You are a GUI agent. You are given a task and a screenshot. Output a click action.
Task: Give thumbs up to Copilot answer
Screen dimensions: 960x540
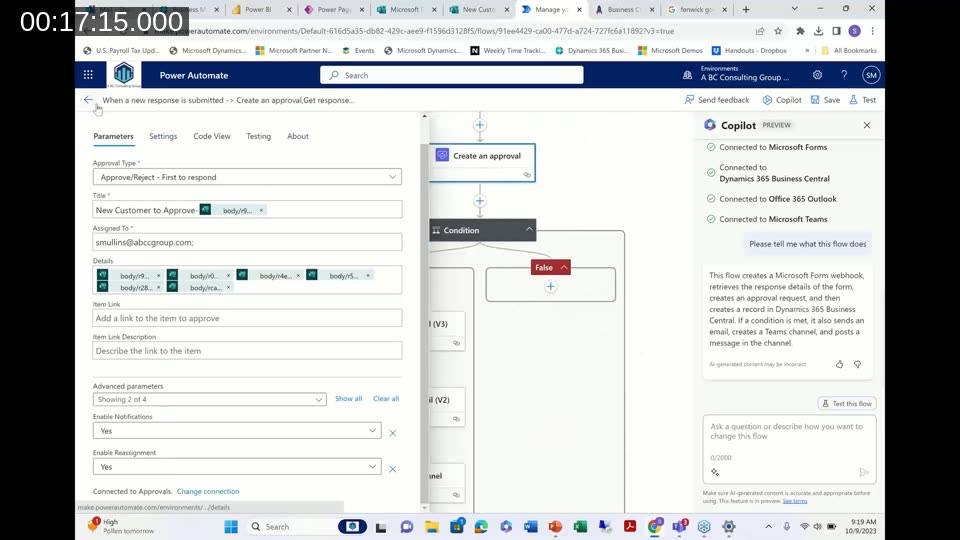(839, 364)
